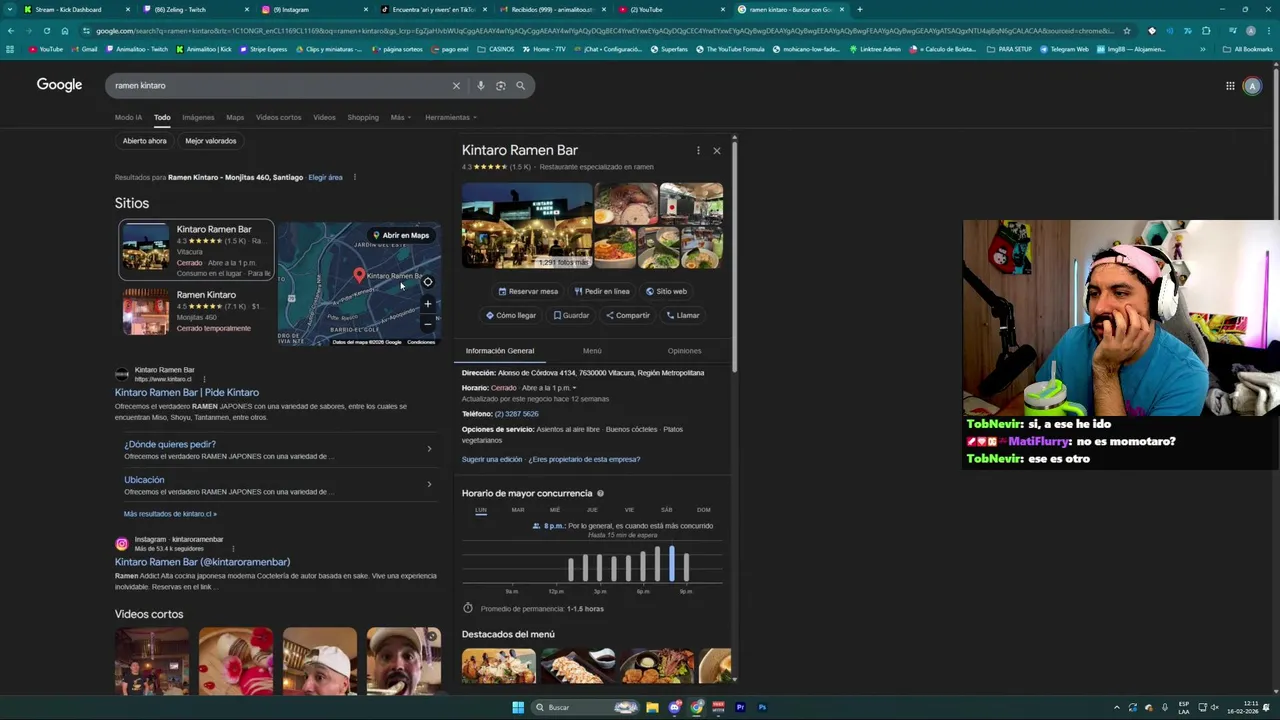Click in the ramen kintaro search field
The width and height of the screenshot is (1280, 720).
pos(280,86)
